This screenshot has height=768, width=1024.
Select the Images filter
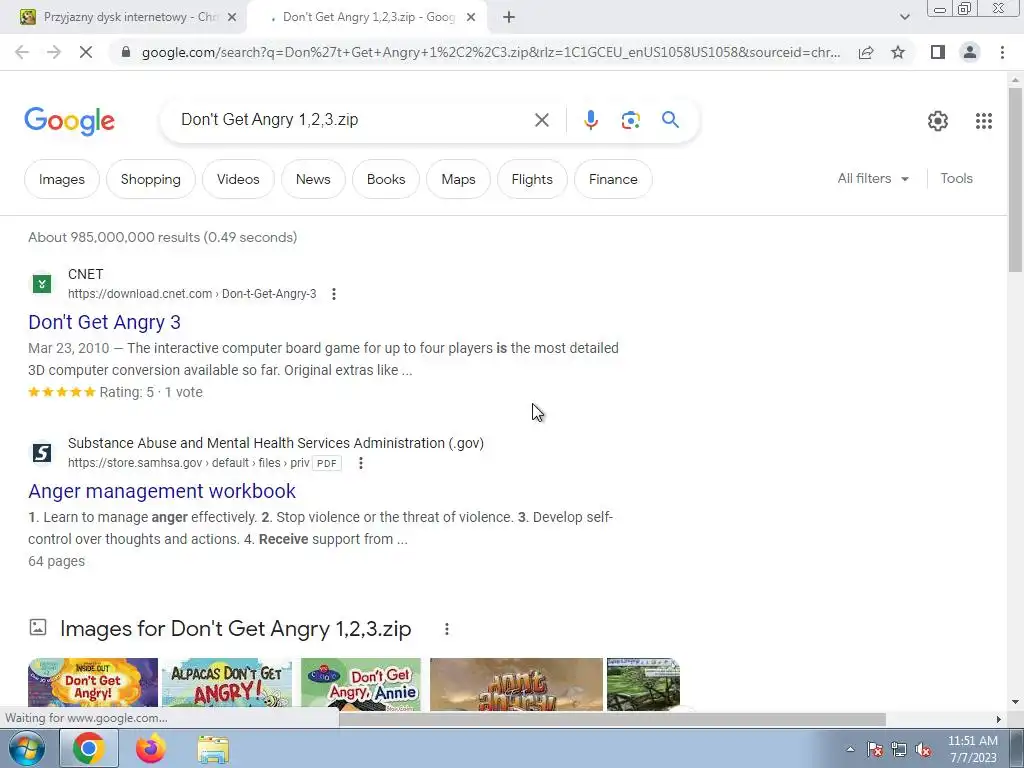coord(62,179)
